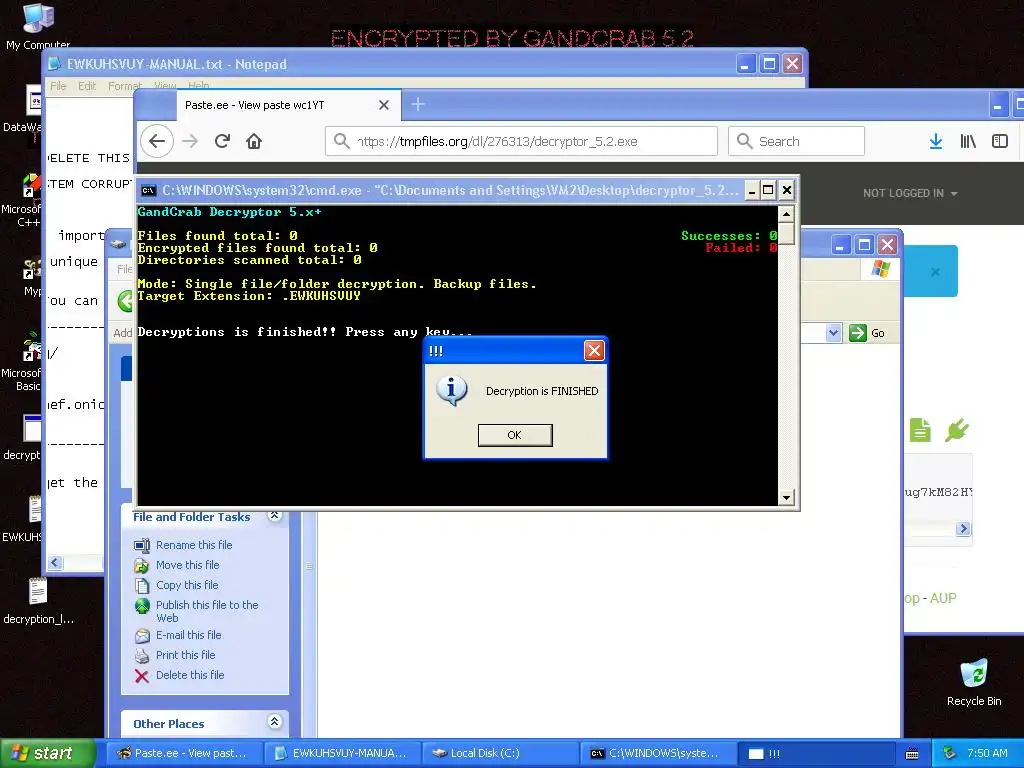1024x768 pixels.
Task: Open the Recycle Bin desktop icon
Action: pyautogui.click(x=974, y=682)
